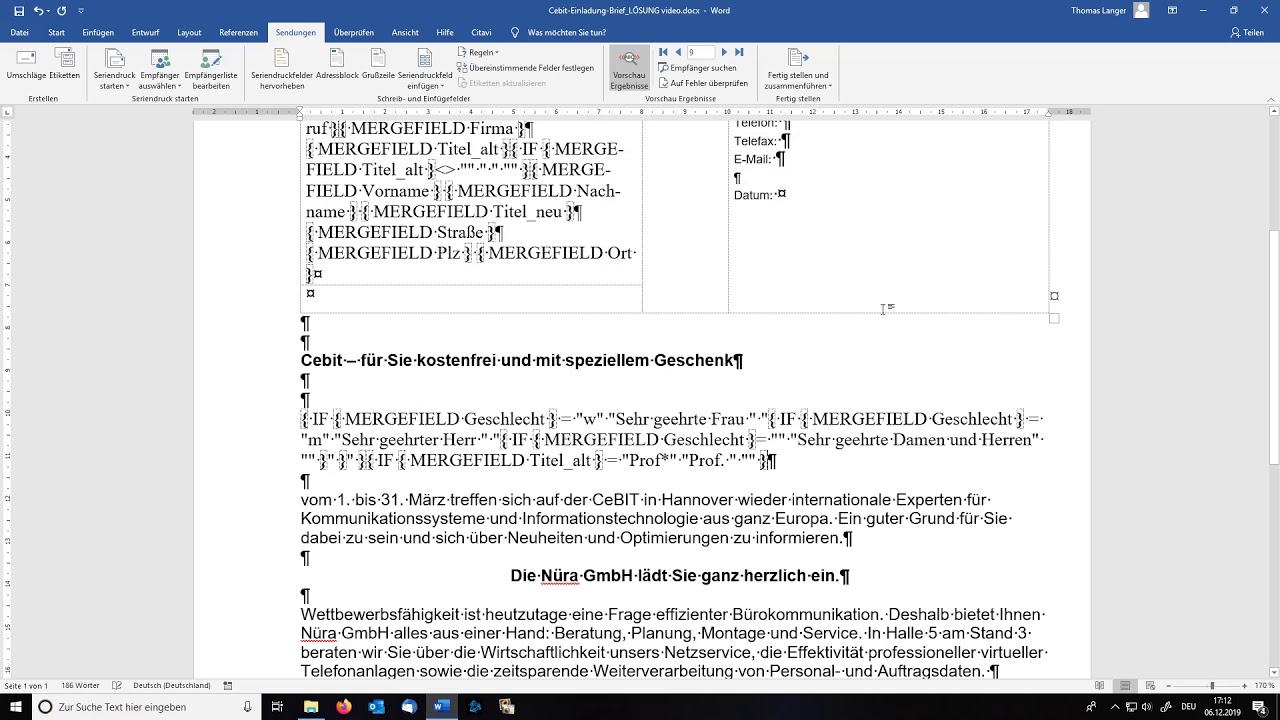
Task: Create envelopes with Umschläge
Action: pyautogui.click(x=25, y=64)
